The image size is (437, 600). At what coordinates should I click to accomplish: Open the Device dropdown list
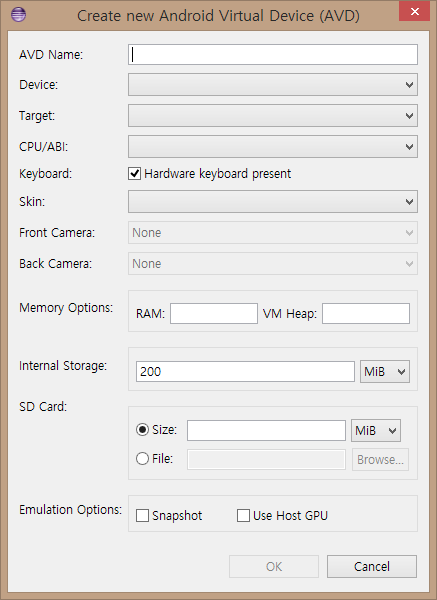click(x=272, y=85)
